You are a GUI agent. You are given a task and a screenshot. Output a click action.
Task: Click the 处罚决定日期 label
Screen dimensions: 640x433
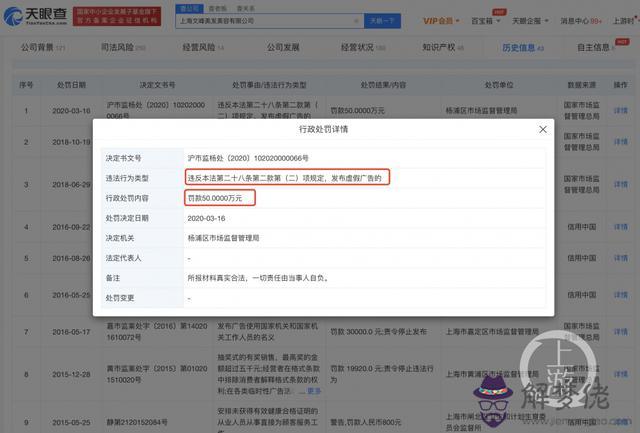click(127, 218)
